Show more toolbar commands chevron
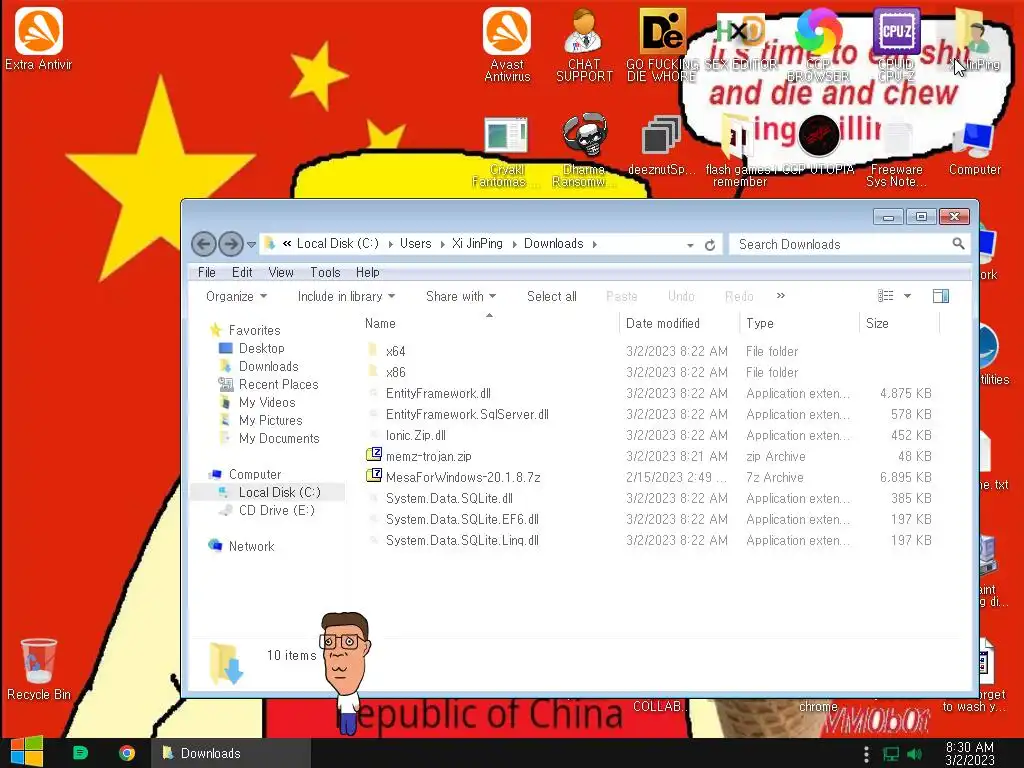Screen dimensions: 1024x768 click(x=780, y=296)
